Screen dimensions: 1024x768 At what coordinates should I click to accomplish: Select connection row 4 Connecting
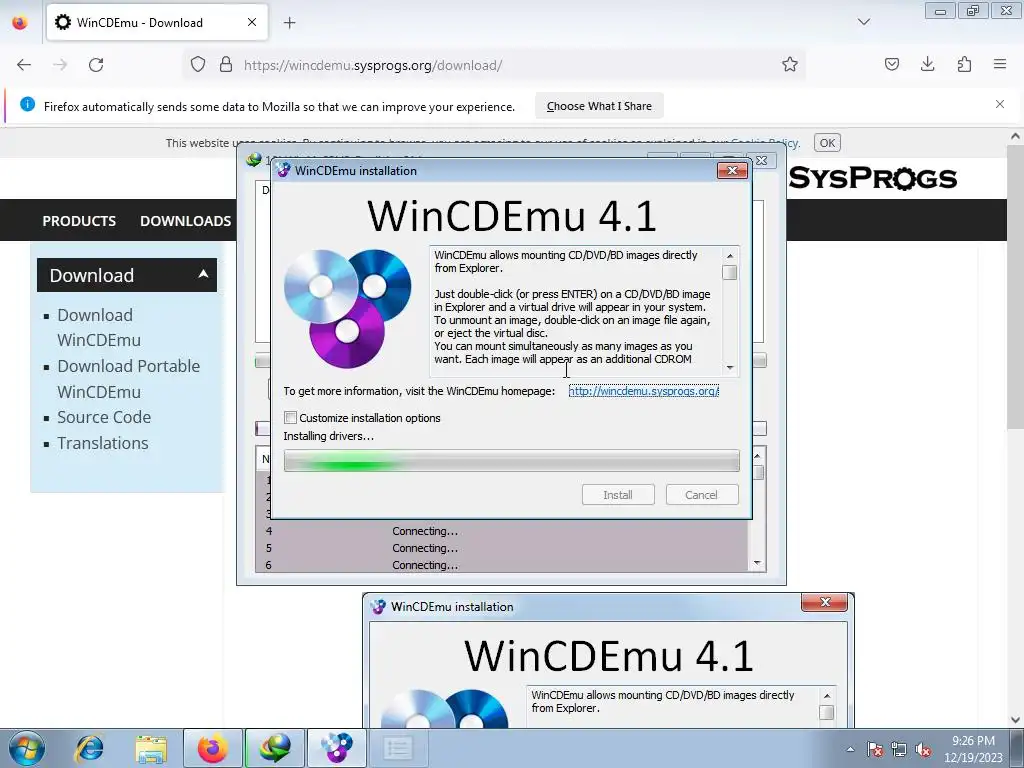[x=503, y=531]
